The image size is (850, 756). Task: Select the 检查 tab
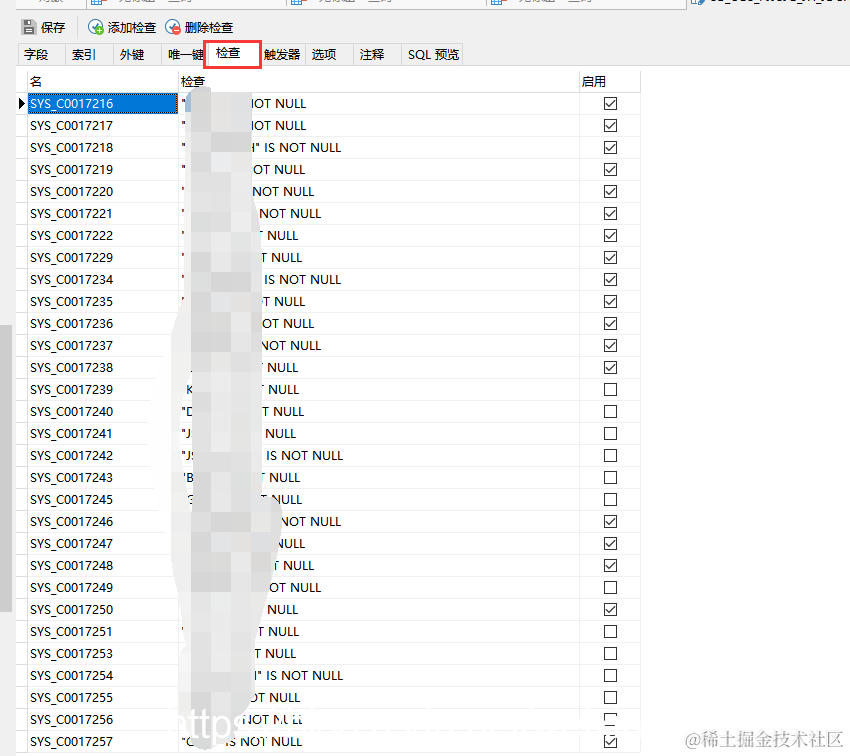pyautogui.click(x=233, y=54)
